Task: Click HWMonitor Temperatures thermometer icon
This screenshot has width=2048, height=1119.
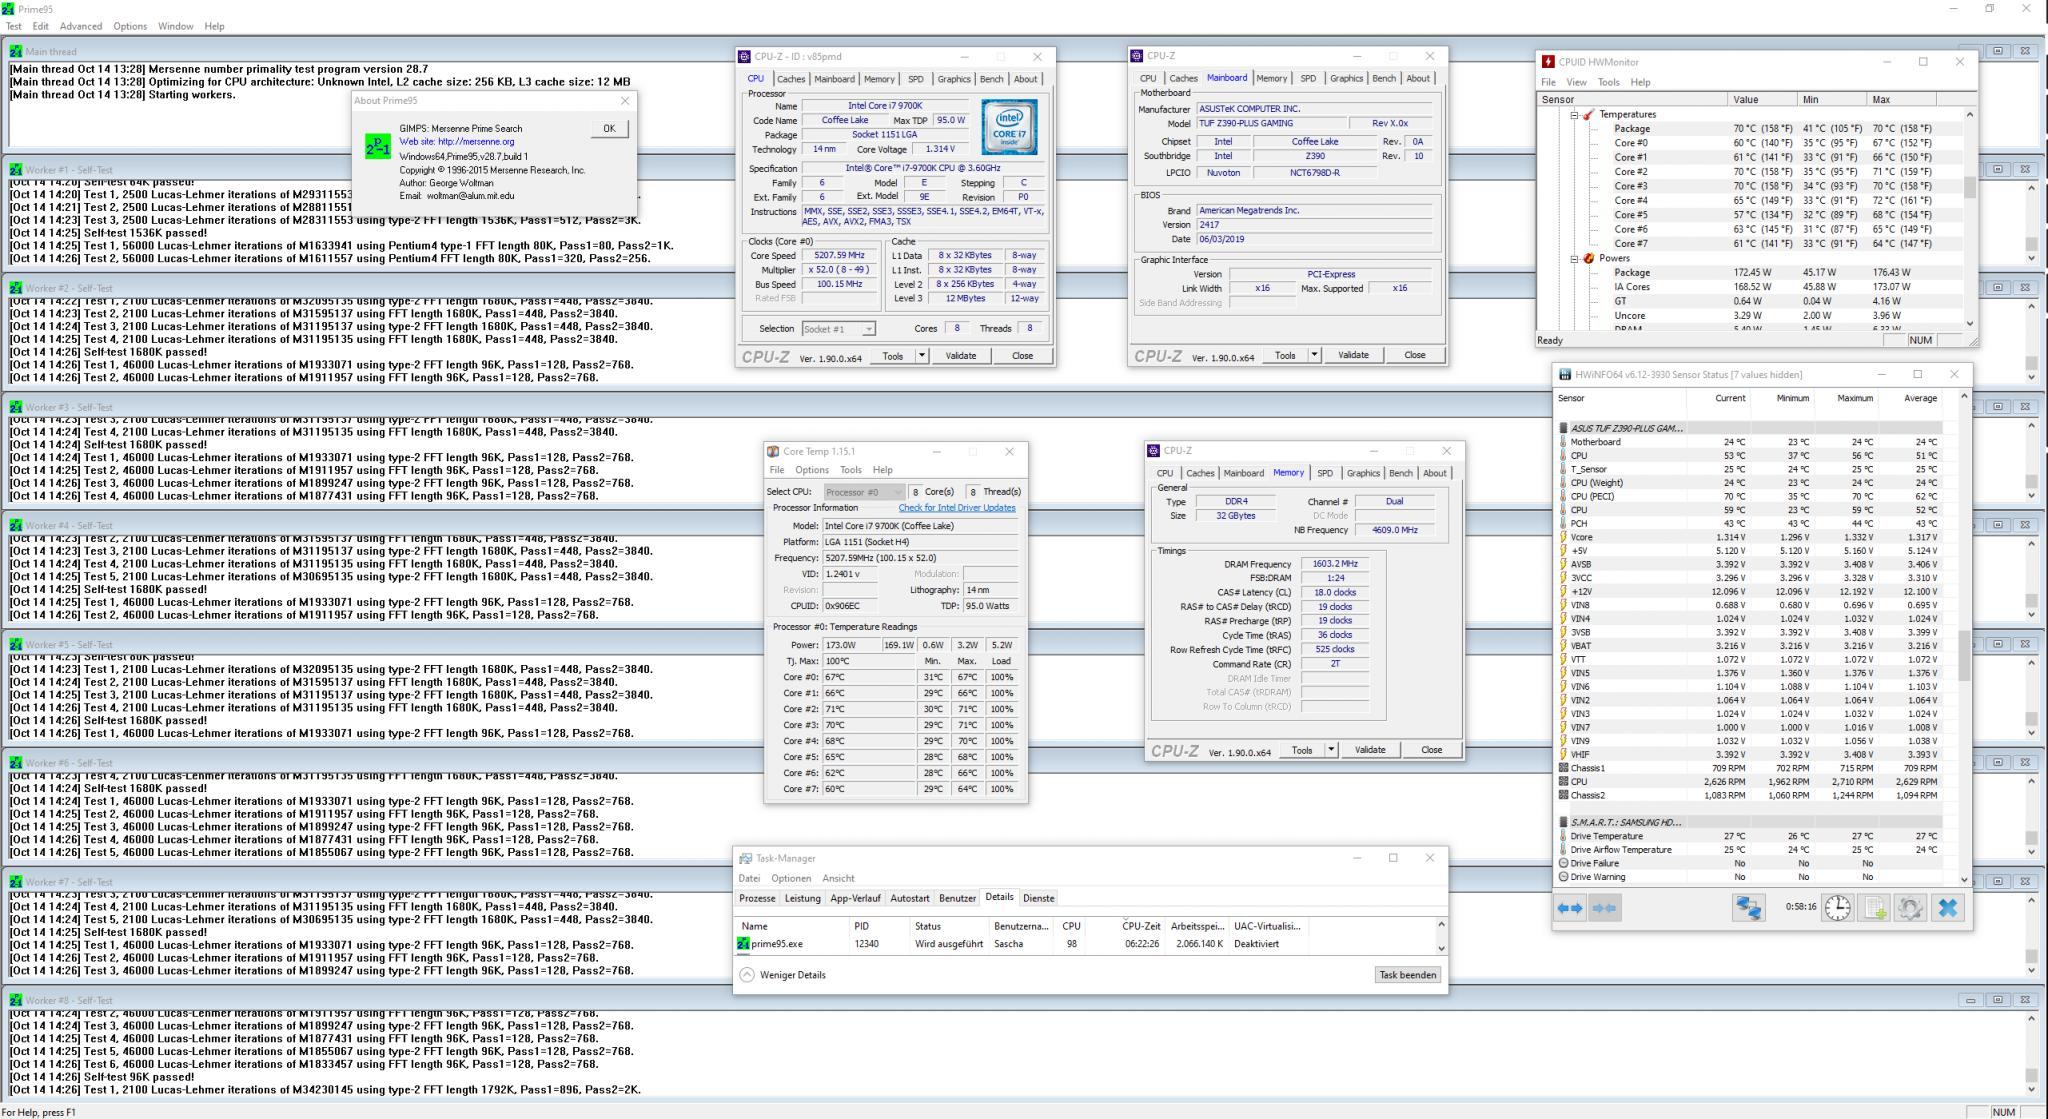Action: 1589,114
